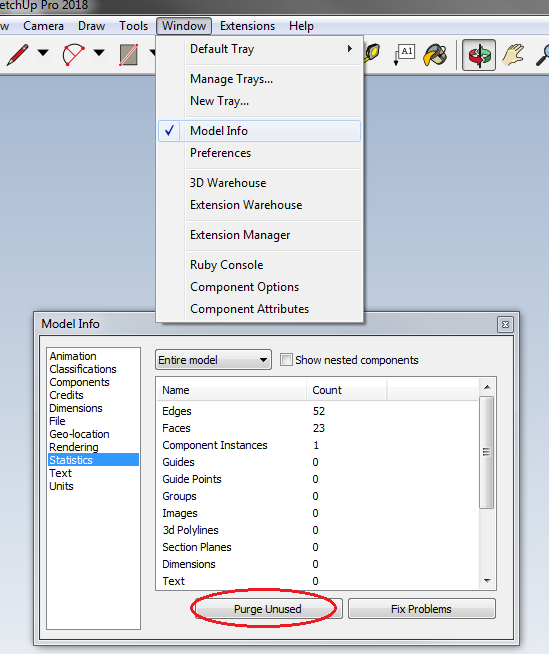Choose New Tray menu entry

(259, 101)
